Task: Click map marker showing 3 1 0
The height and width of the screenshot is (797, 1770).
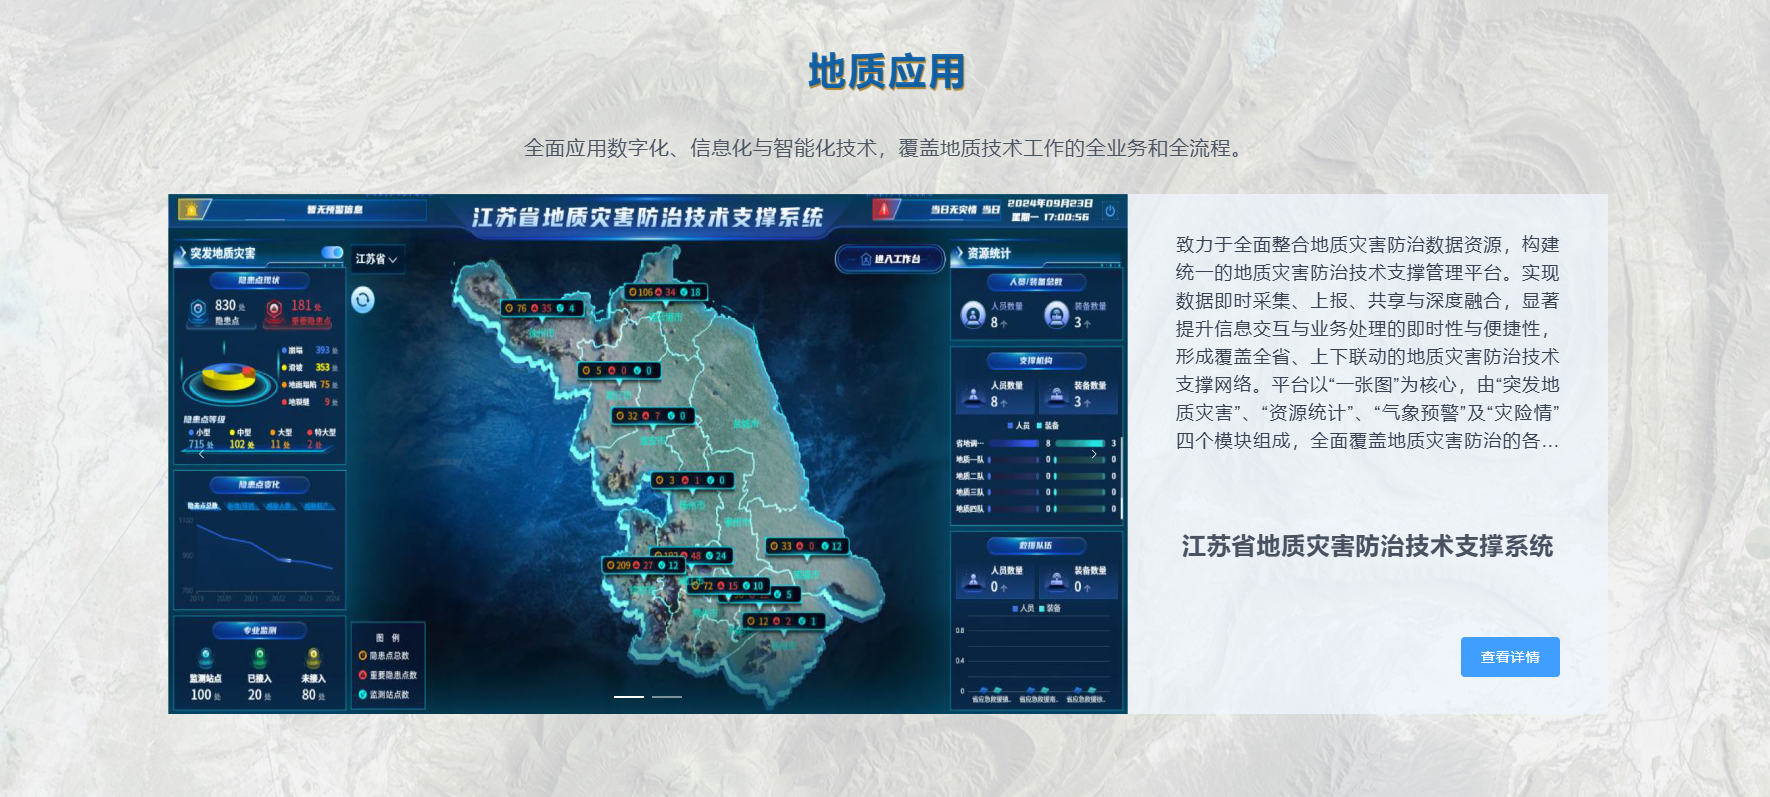Action: coord(693,480)
